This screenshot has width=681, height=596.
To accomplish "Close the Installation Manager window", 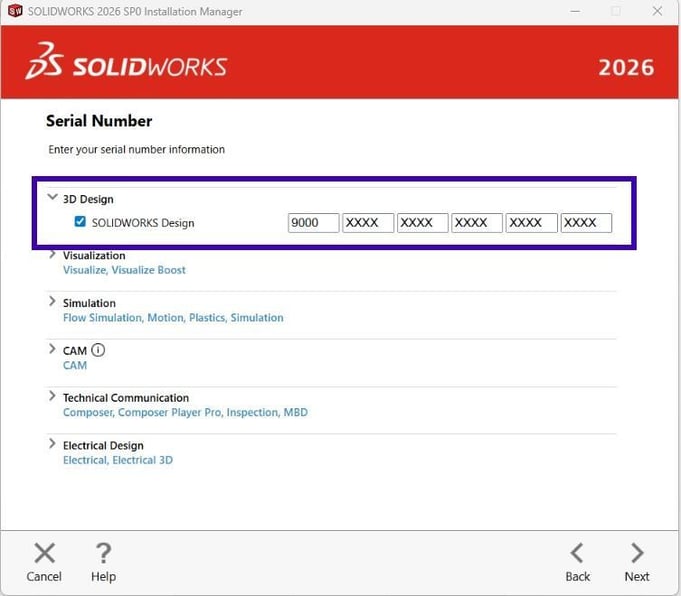I will click(x=657, y=11).
